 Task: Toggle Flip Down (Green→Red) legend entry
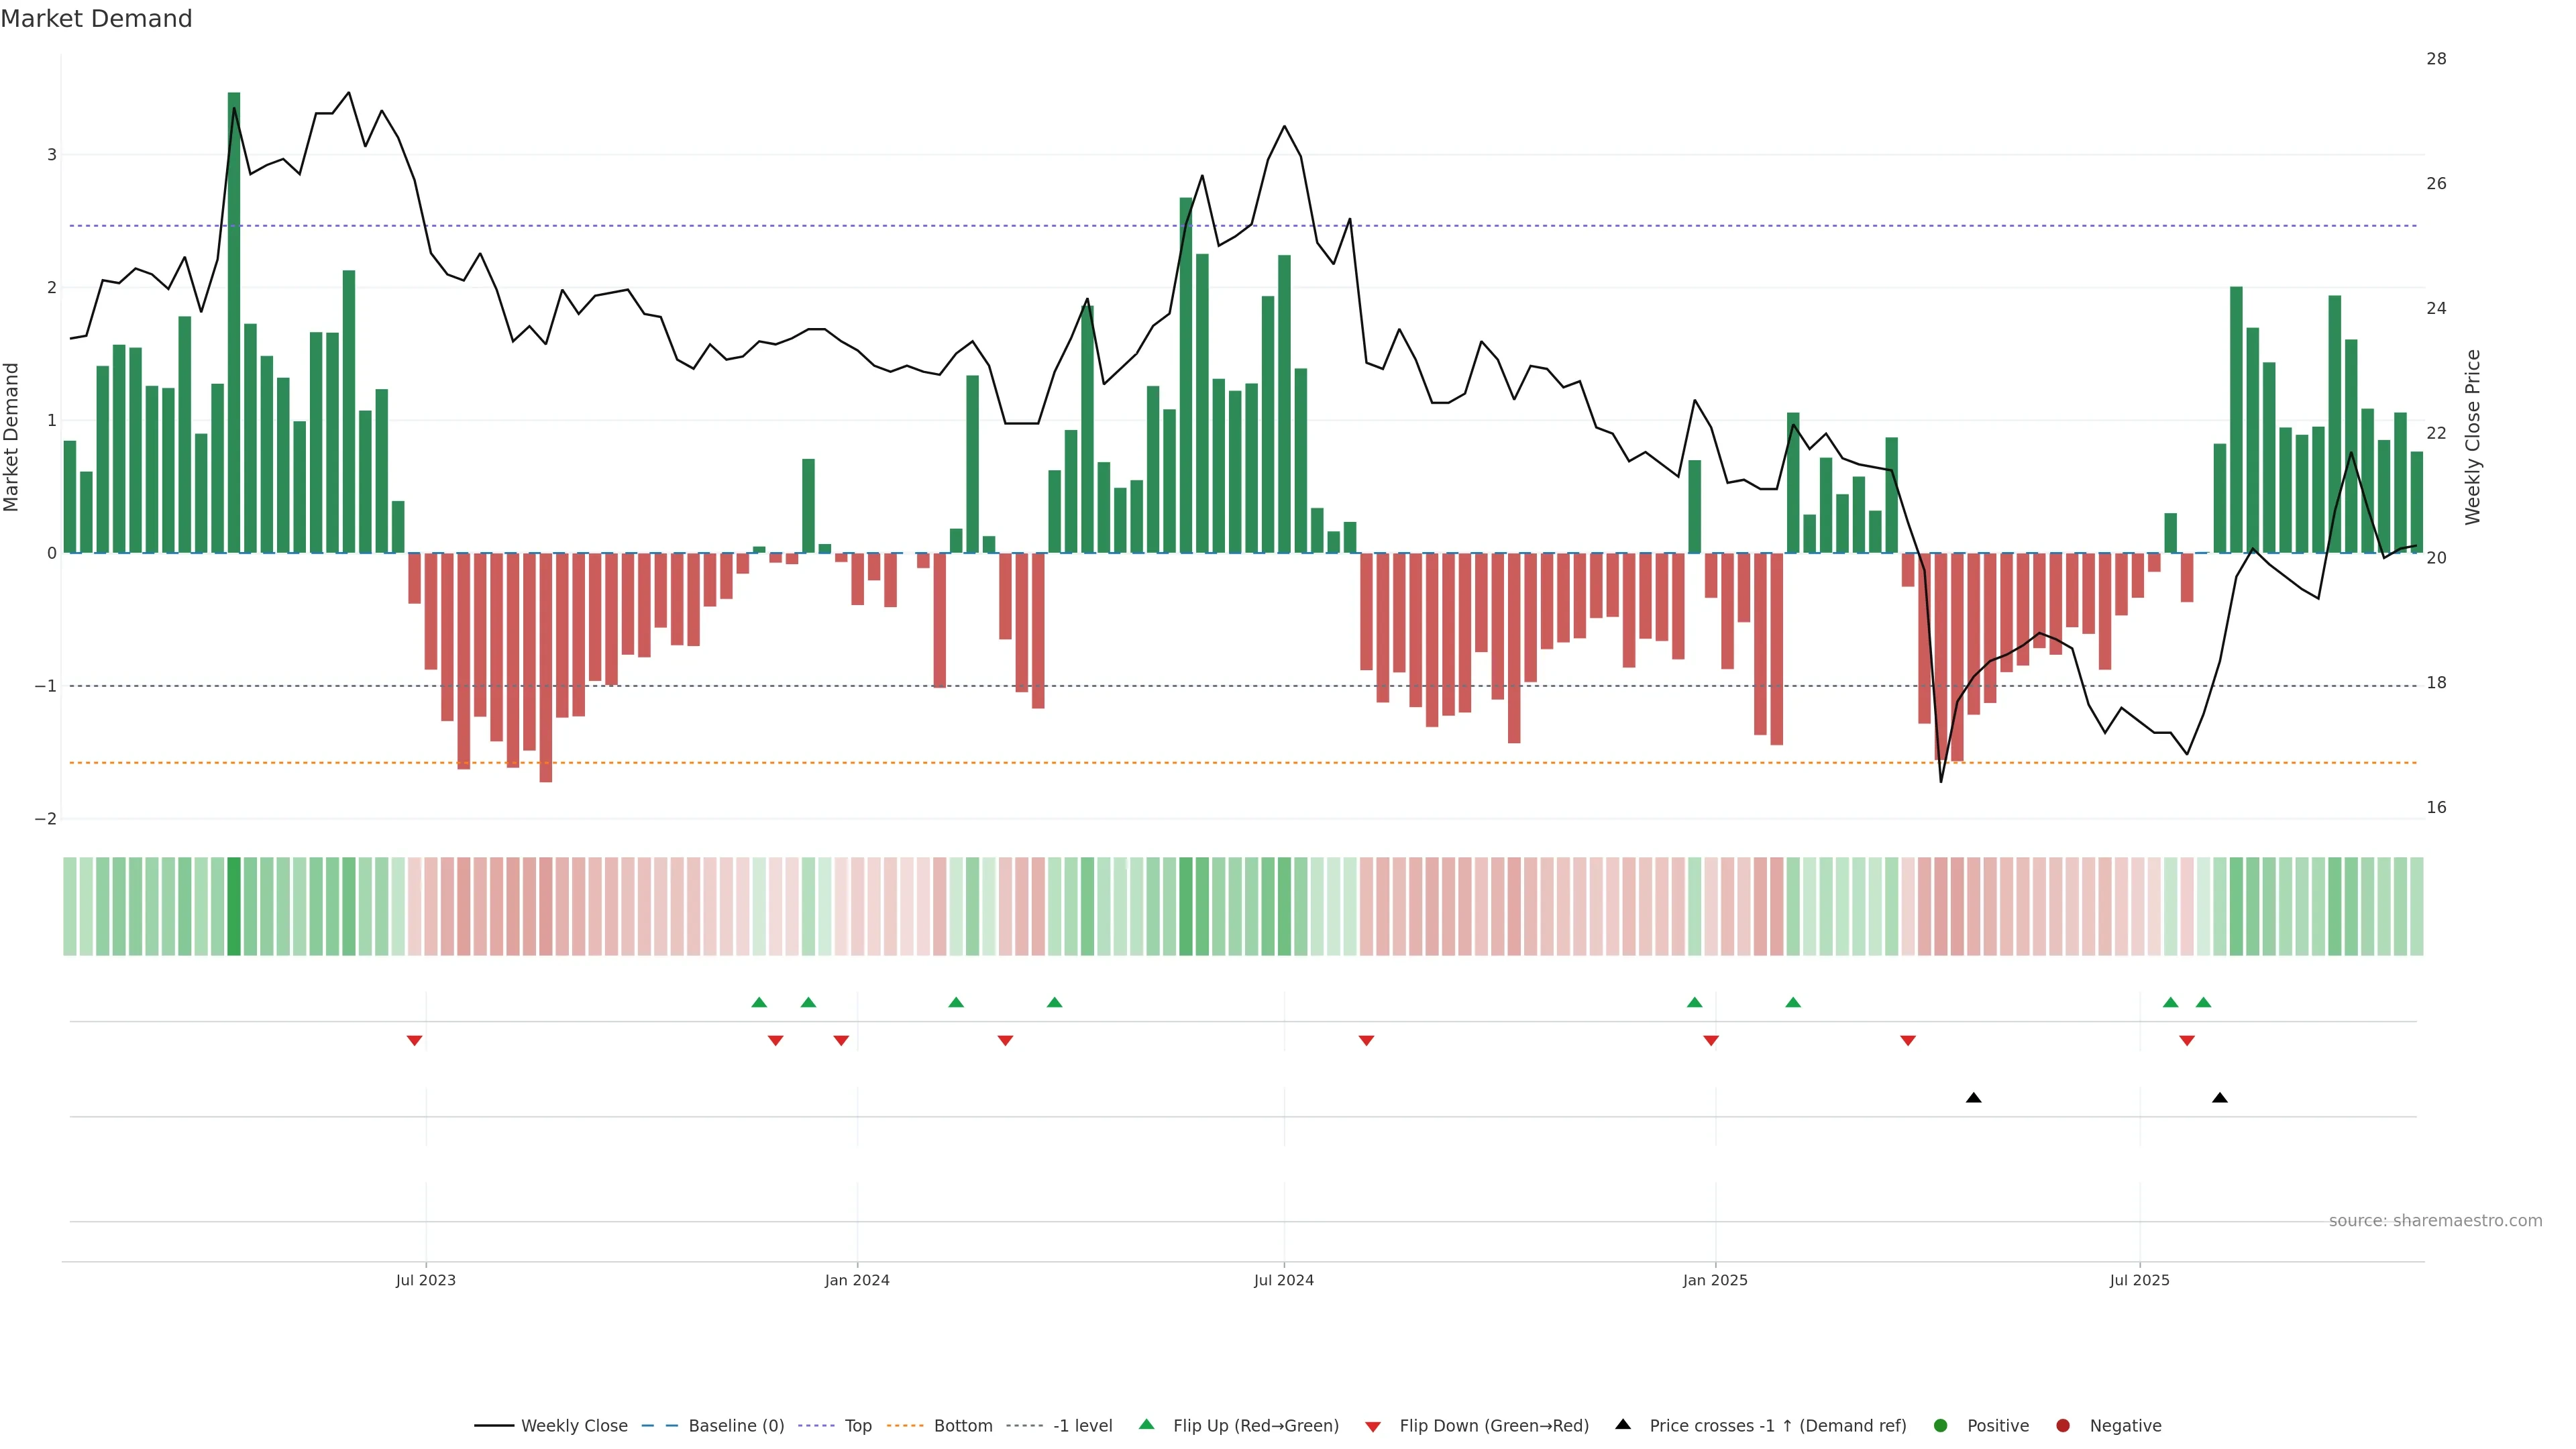[x=1493, y=1426]
